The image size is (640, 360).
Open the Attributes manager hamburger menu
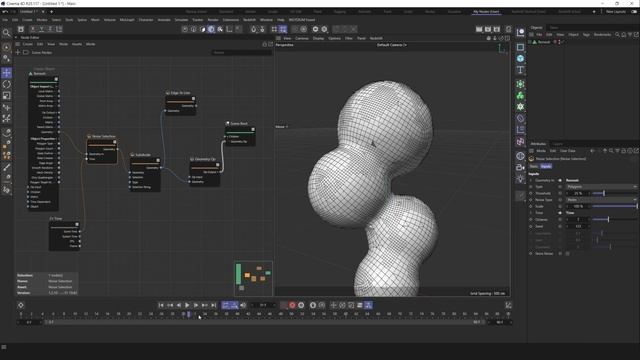pyautogui.click(x=531, y=151)
